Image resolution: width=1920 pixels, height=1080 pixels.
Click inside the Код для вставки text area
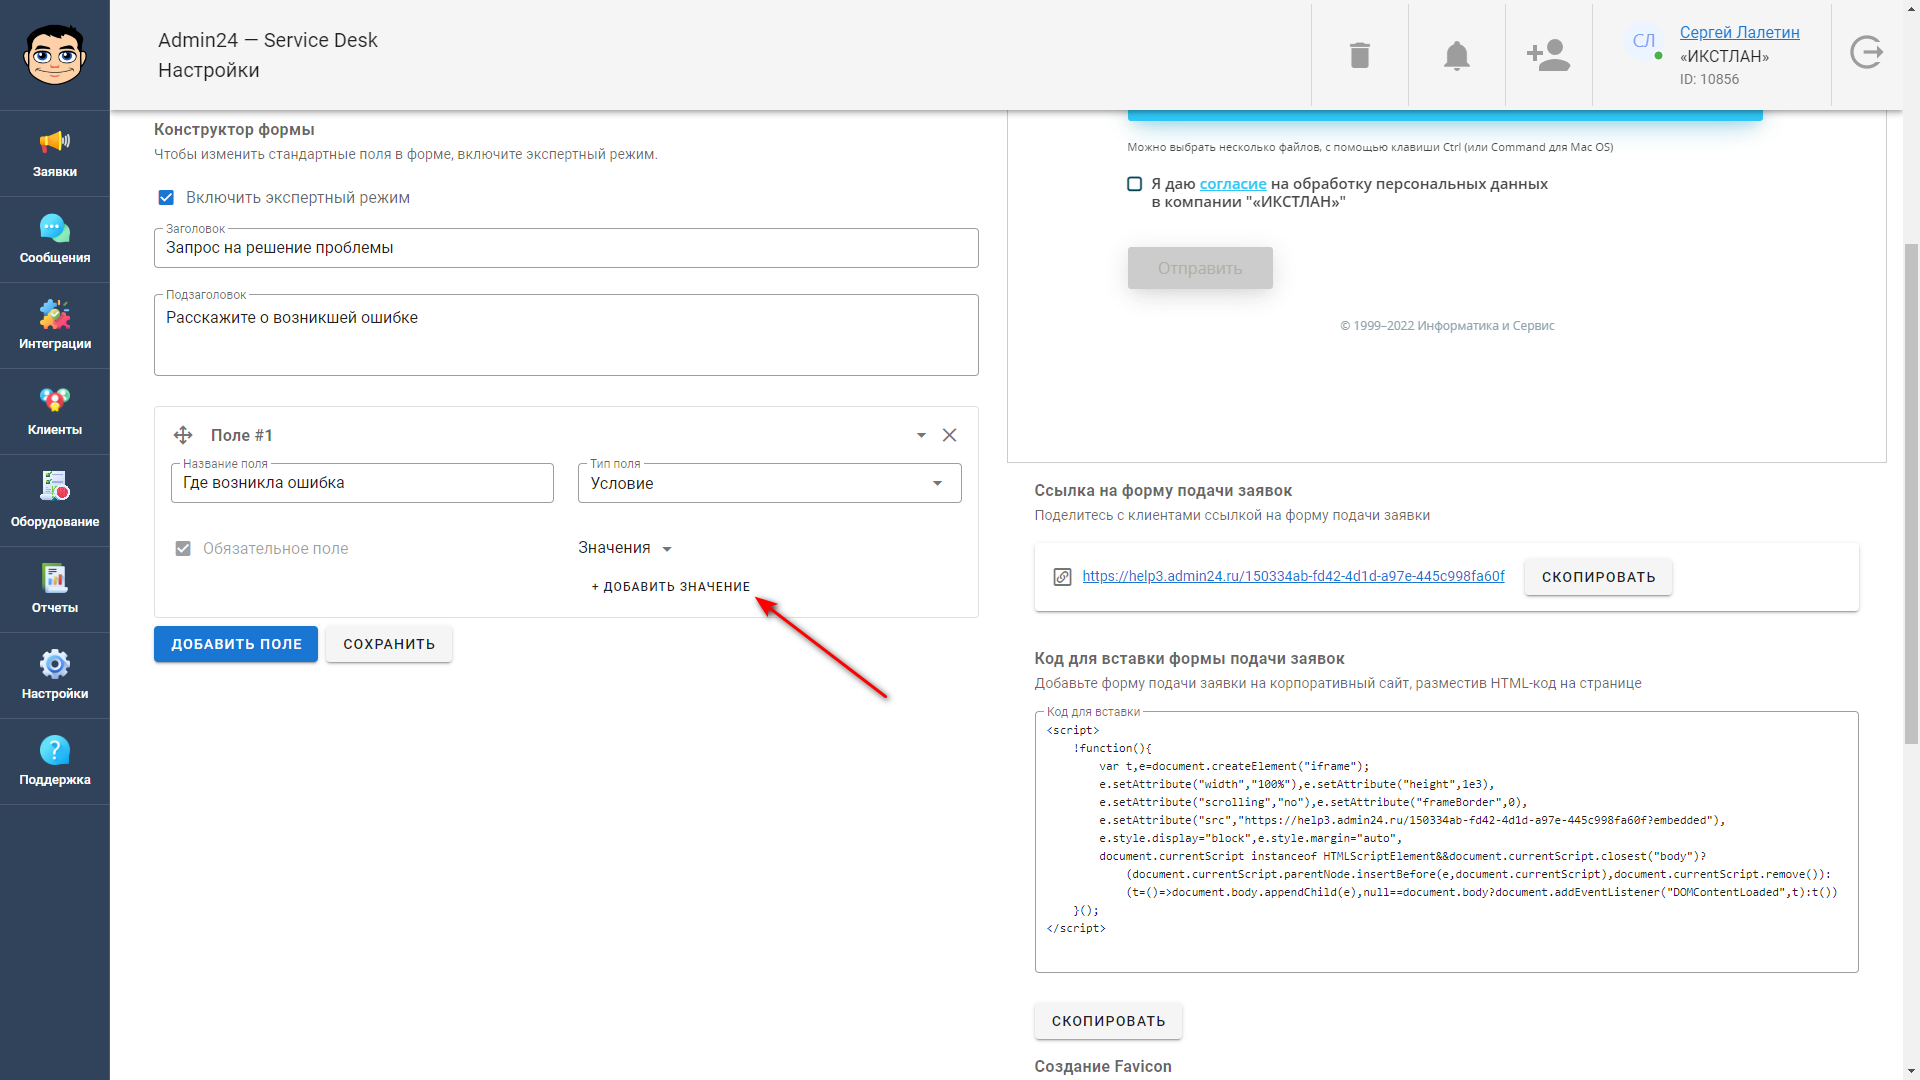coord(1446,842)
